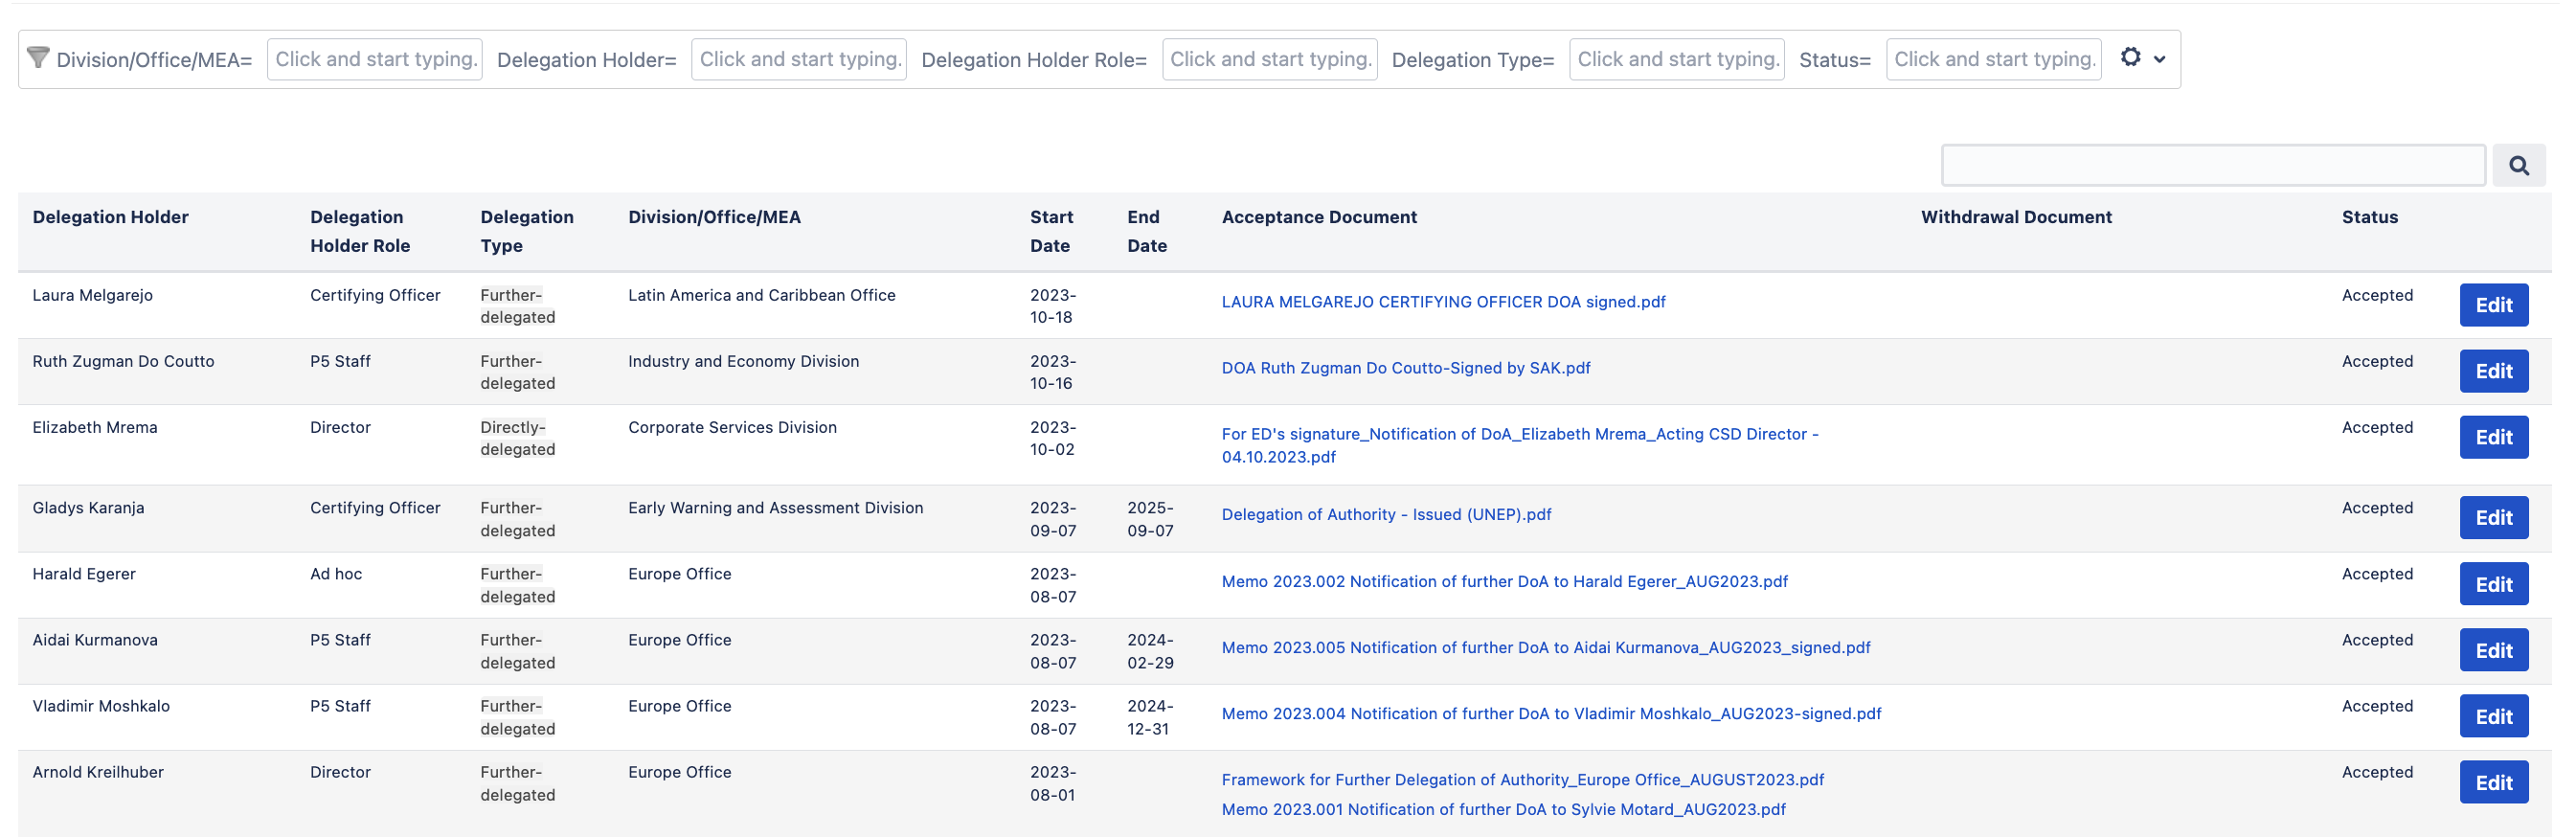Viewport: 2576px width, 837px height.
Task: Edit Arnold Kreilhuber's delegation row
Action: [x=2494, y=782]
